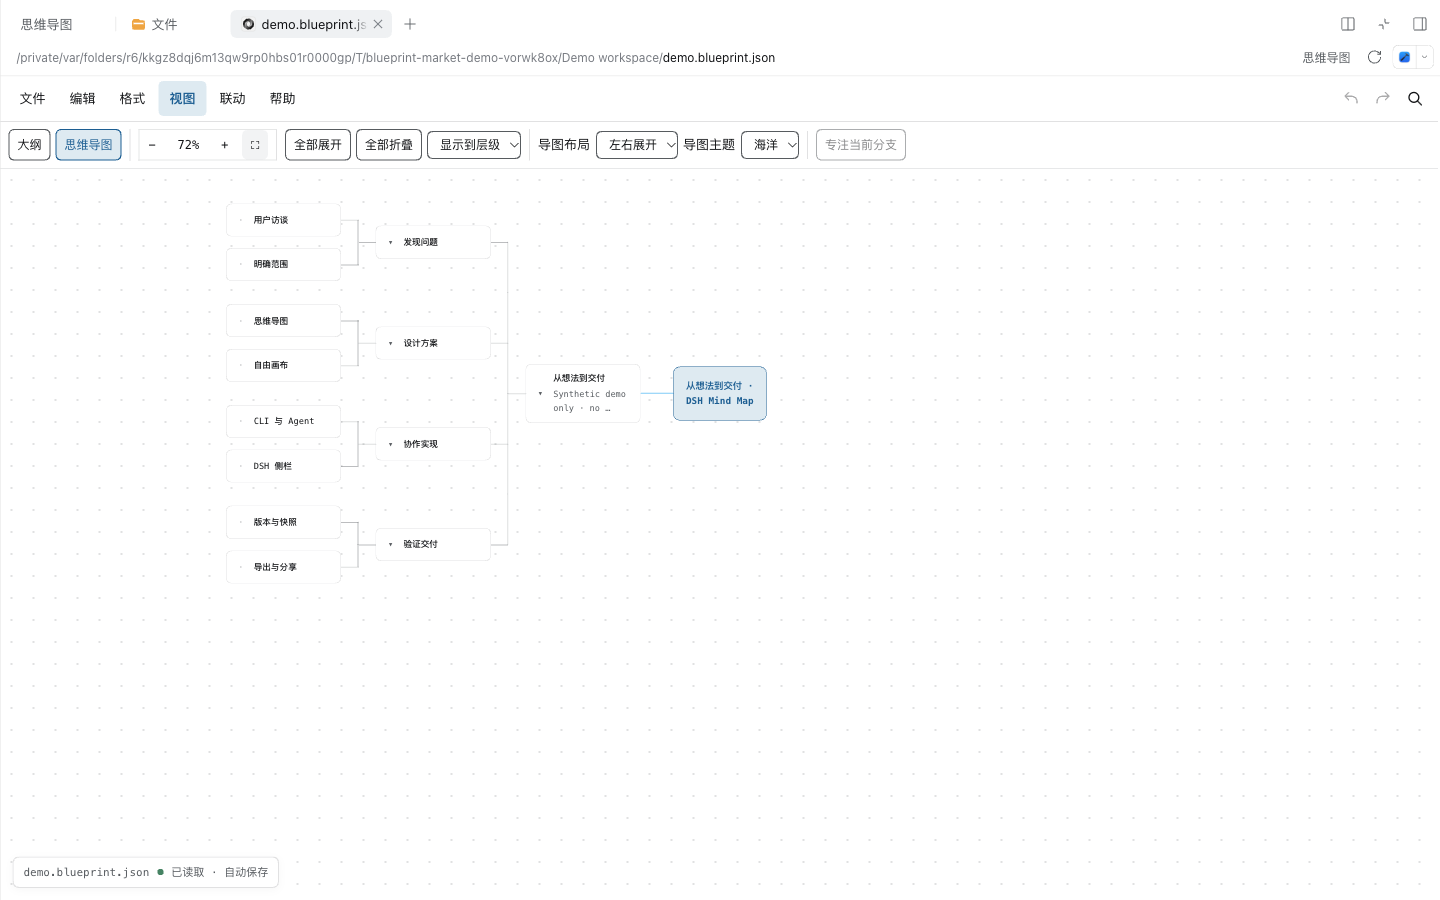This screenshot has width=1440, height=900.
Task: Open the 文件 menu
Action: click(x=33, y=98)
